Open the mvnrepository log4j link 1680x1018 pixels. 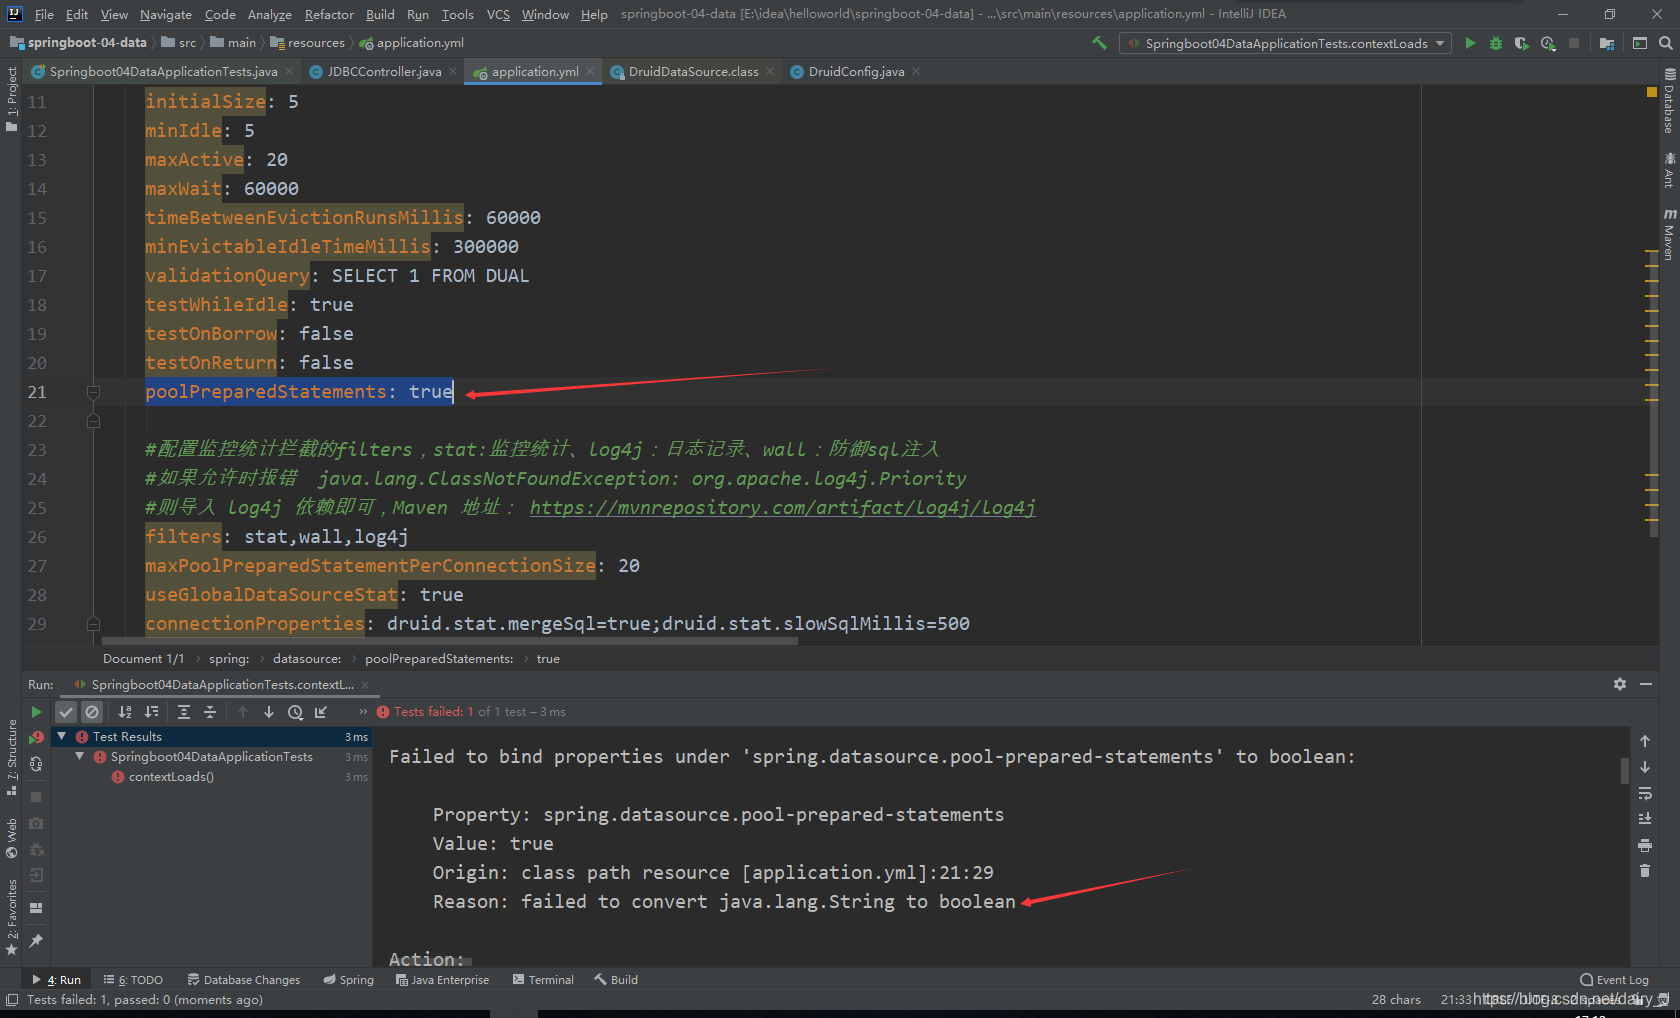tap(782, 508)
